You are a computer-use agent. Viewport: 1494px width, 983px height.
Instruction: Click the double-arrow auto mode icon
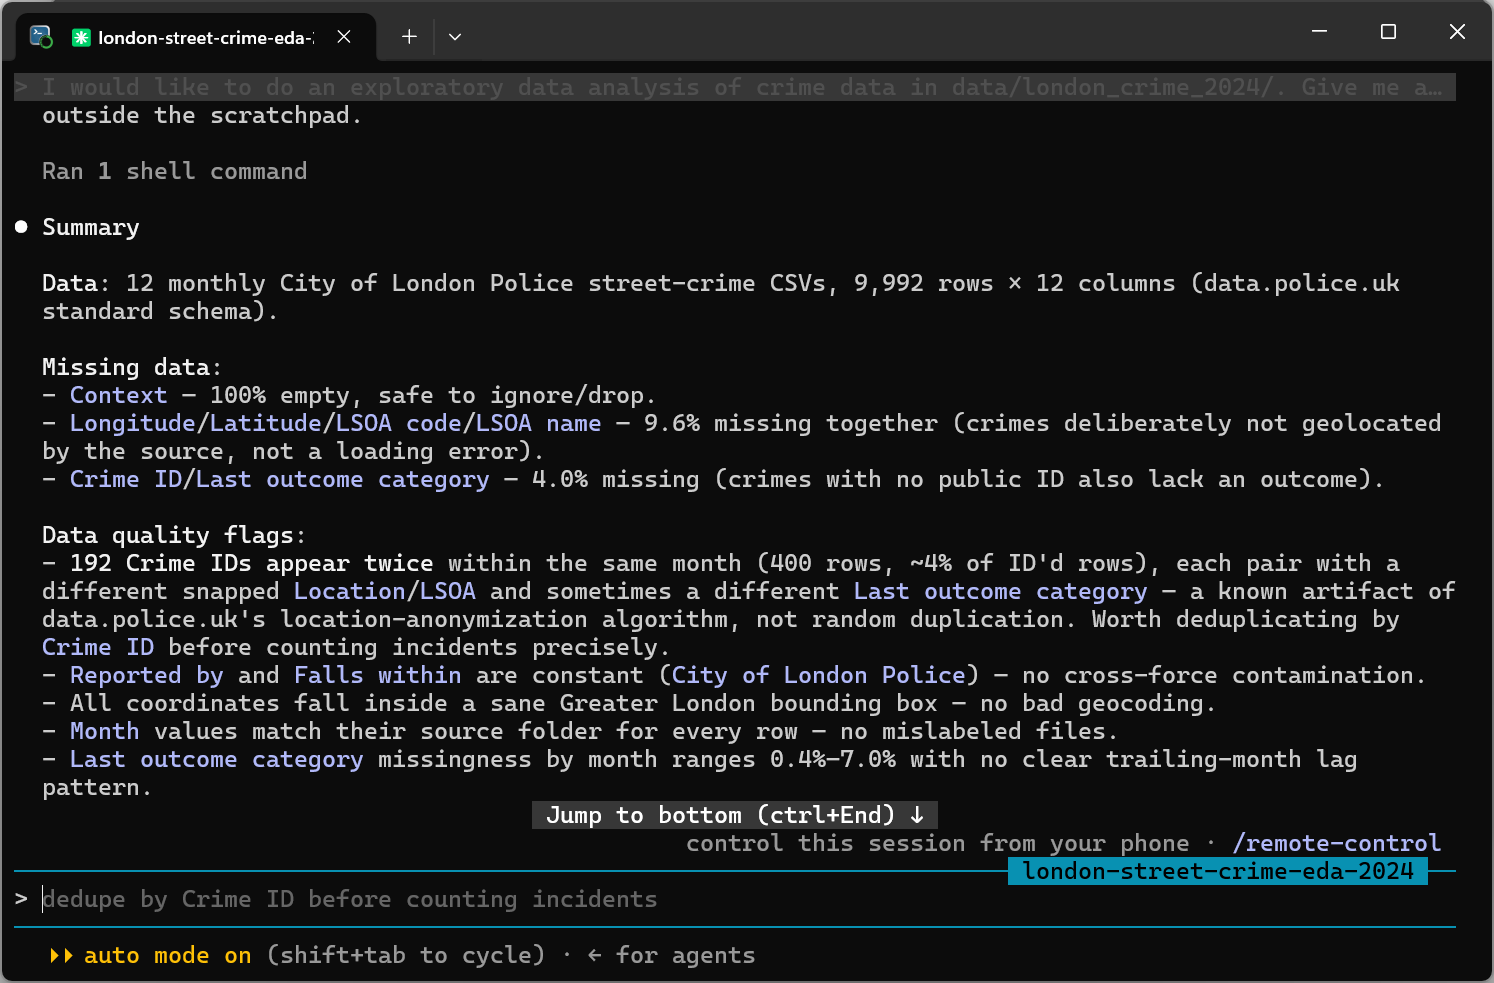(x=61, y=955)
